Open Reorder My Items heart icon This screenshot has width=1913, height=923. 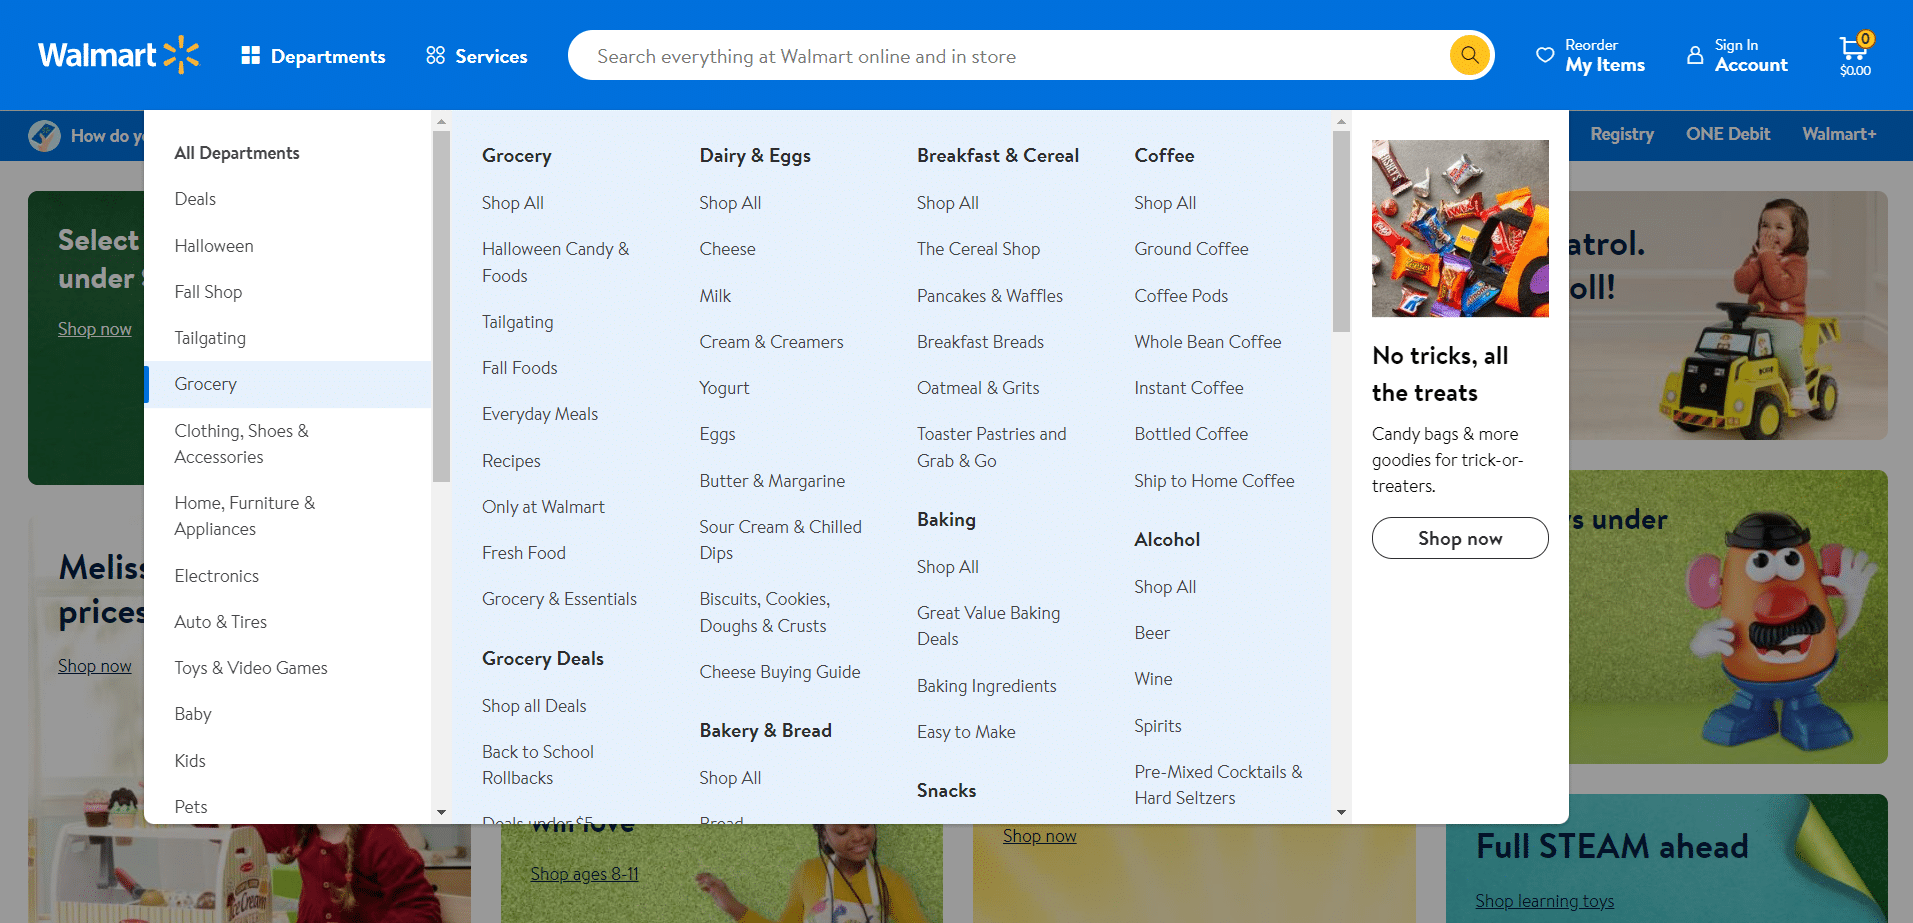click(x=1545, y=55)
